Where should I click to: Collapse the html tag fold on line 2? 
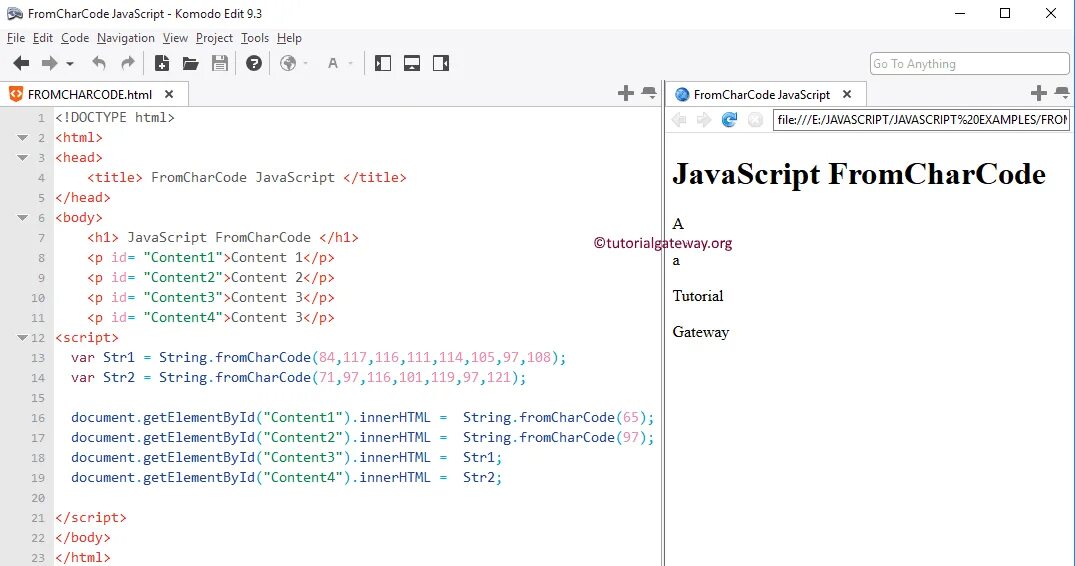tap(23, 138)
